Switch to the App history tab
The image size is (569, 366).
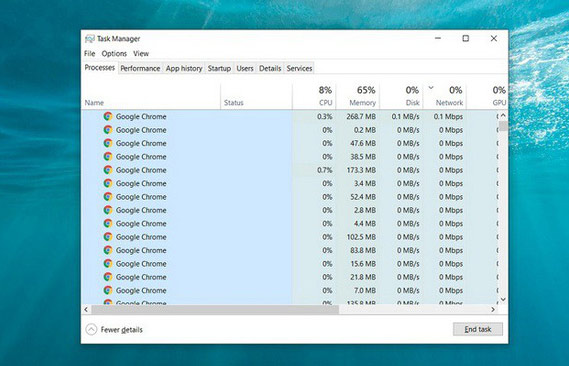coord(184,68)
